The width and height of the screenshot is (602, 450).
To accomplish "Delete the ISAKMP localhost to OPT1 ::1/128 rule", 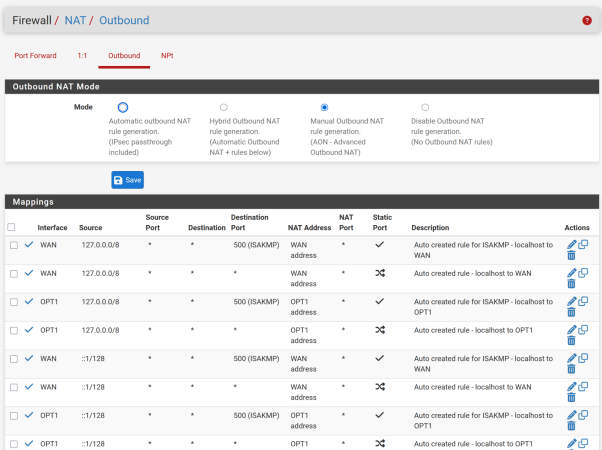I will 571,426.
